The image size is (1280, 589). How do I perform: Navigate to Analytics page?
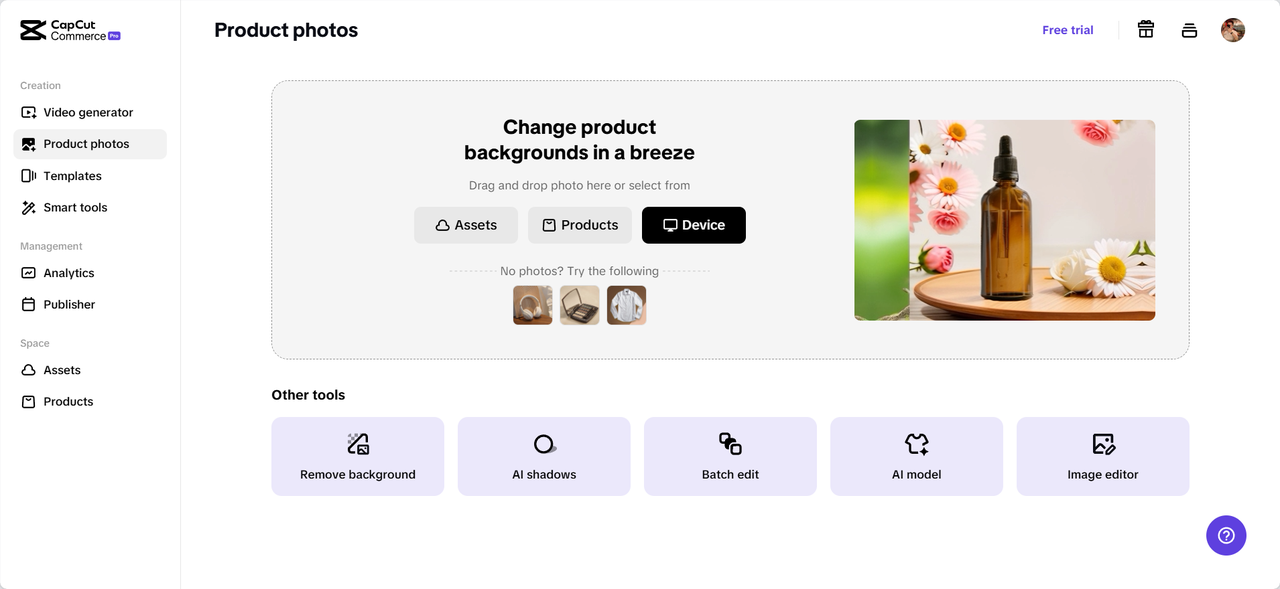tap(69, 273)
